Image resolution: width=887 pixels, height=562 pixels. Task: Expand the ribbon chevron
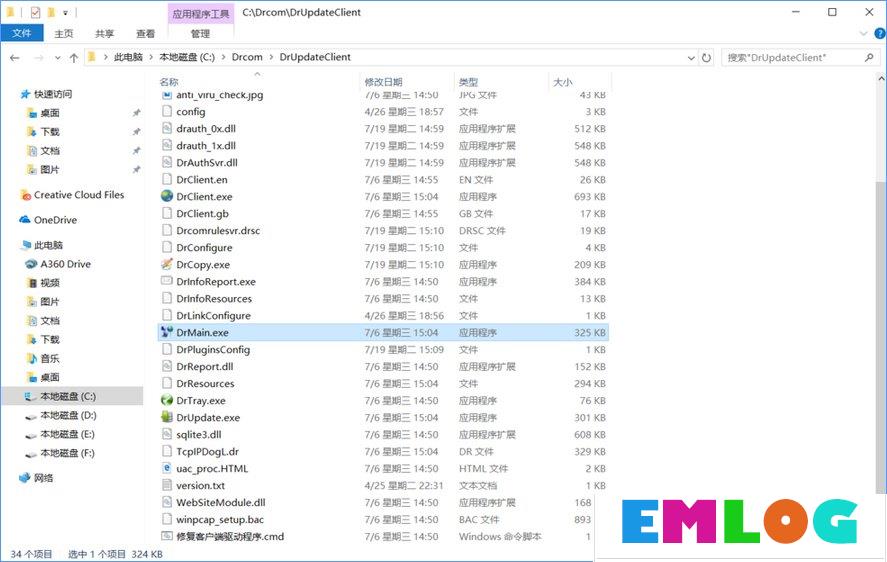click(863, 34)
